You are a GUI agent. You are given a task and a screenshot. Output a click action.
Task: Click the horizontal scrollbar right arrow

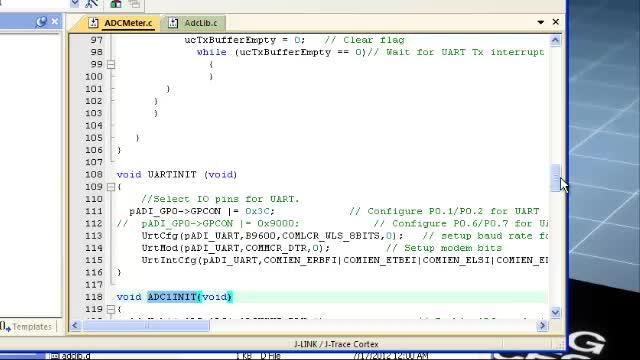[x=542, y=325]
